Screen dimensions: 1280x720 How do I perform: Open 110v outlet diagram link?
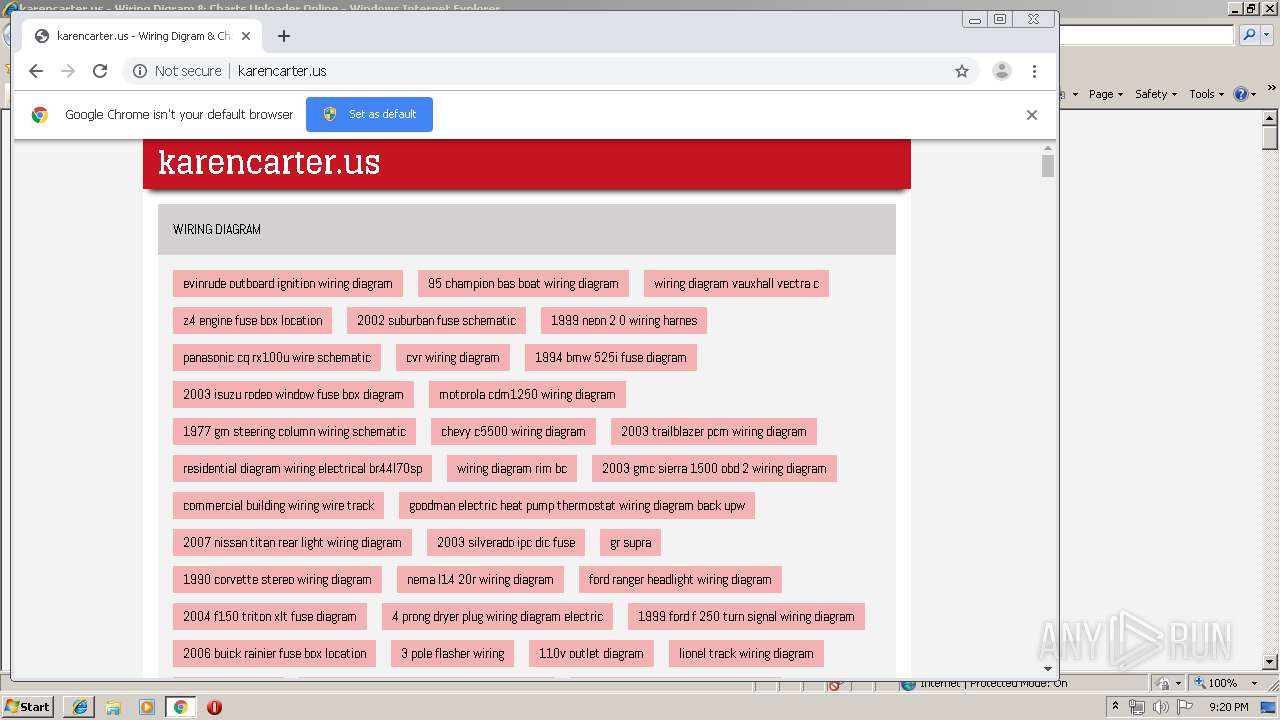click(591, 654)
